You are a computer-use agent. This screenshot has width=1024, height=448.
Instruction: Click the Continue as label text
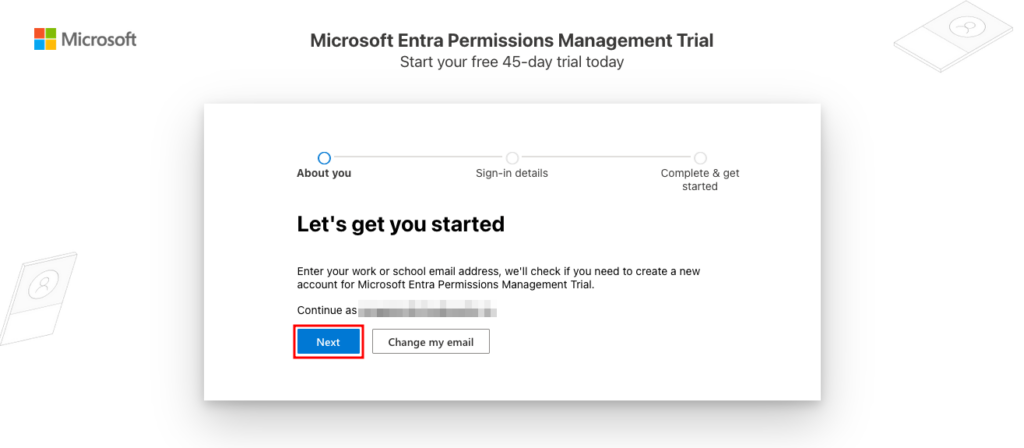327,310
